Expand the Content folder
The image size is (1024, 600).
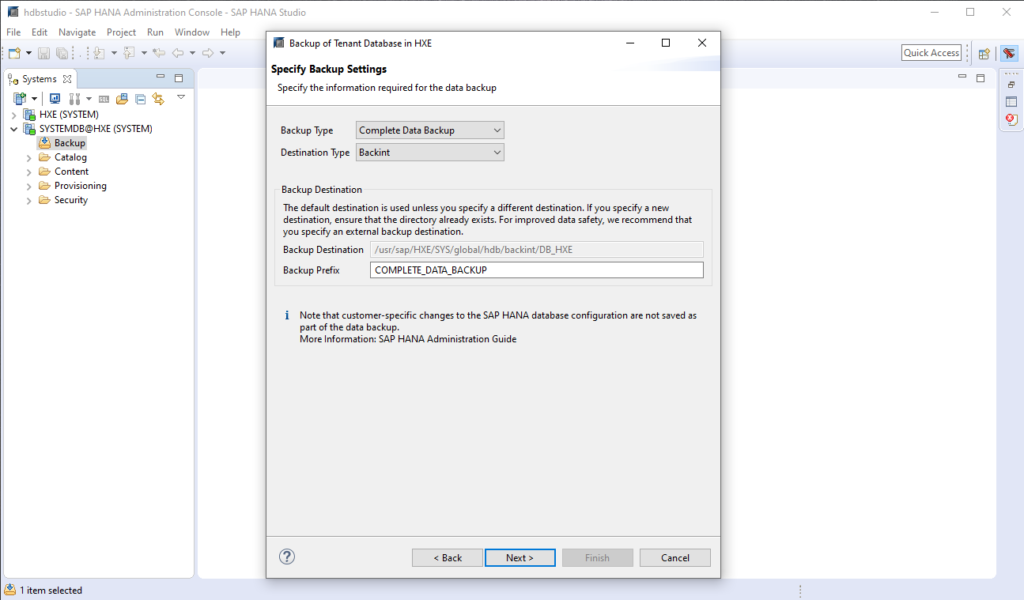29,172
